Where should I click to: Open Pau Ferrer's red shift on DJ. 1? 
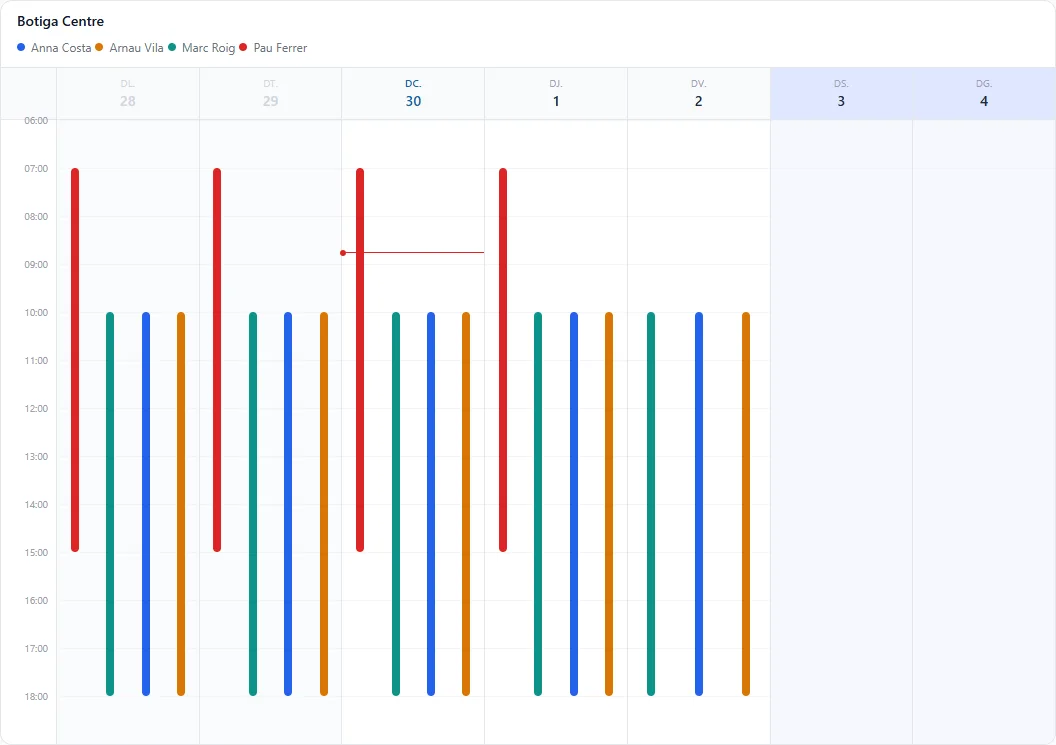tap(502, 360)
